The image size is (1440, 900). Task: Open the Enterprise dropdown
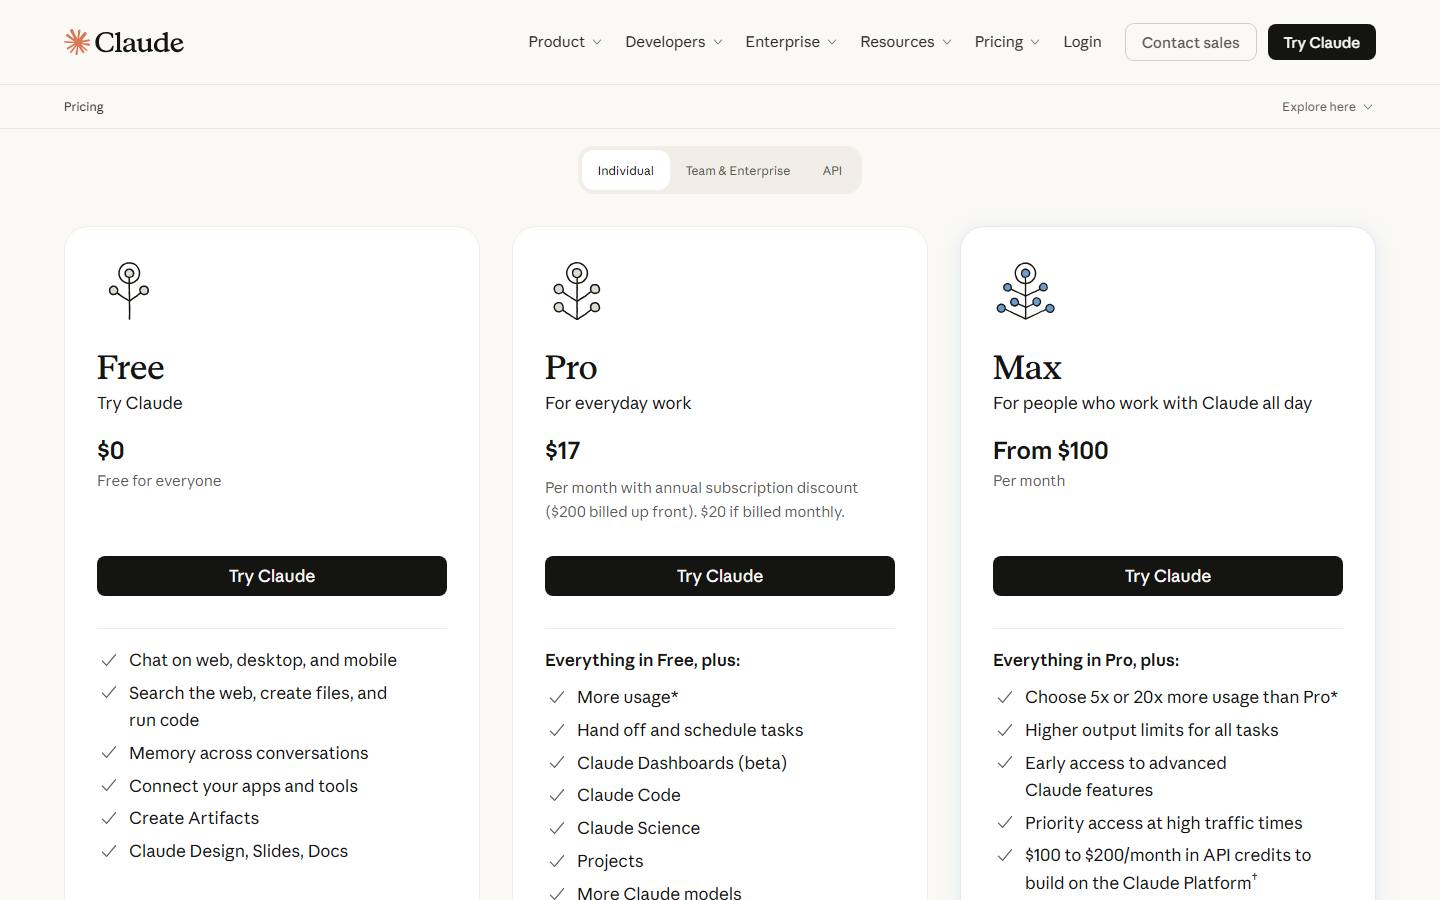pyautogui.click(x=791, y=42)
